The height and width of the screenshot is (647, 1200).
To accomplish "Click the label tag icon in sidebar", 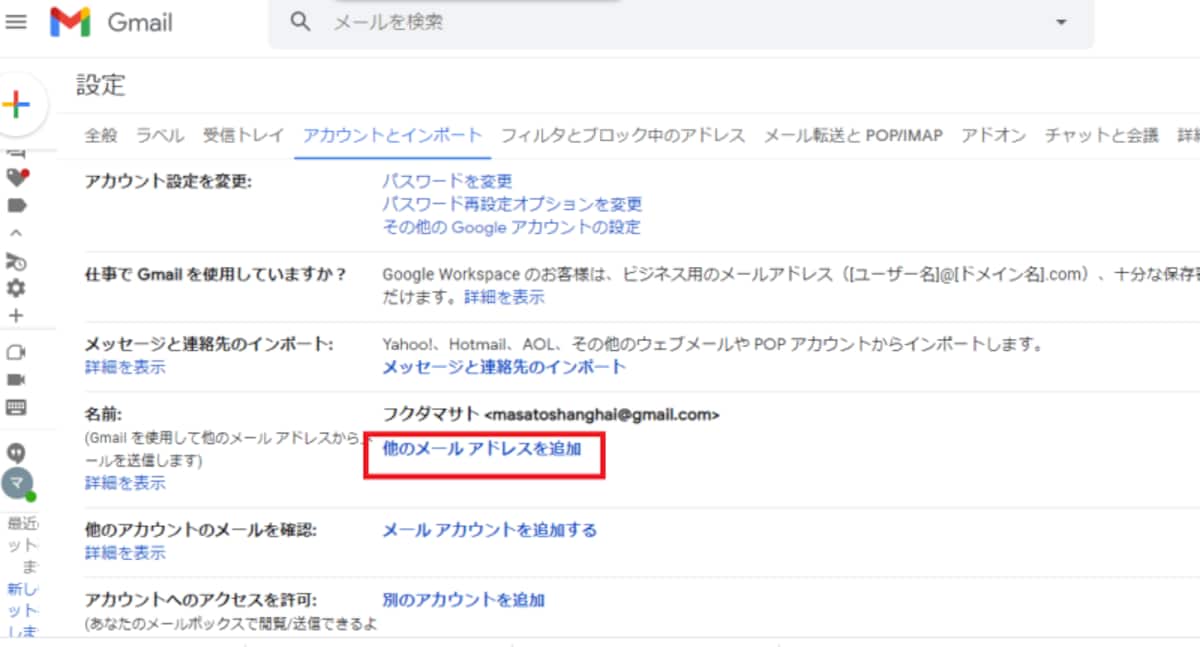I will [x=16, y=205].
